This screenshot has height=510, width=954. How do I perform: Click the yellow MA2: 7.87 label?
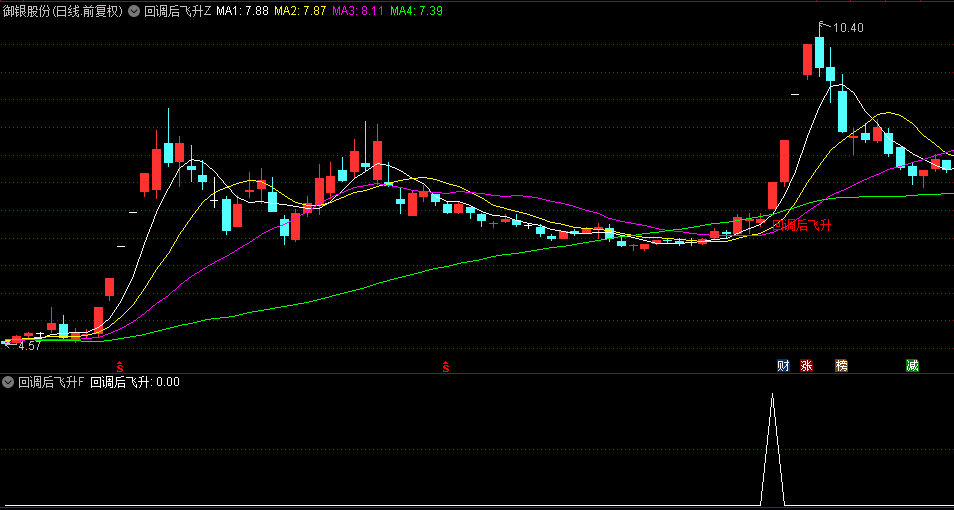[300, 11]
